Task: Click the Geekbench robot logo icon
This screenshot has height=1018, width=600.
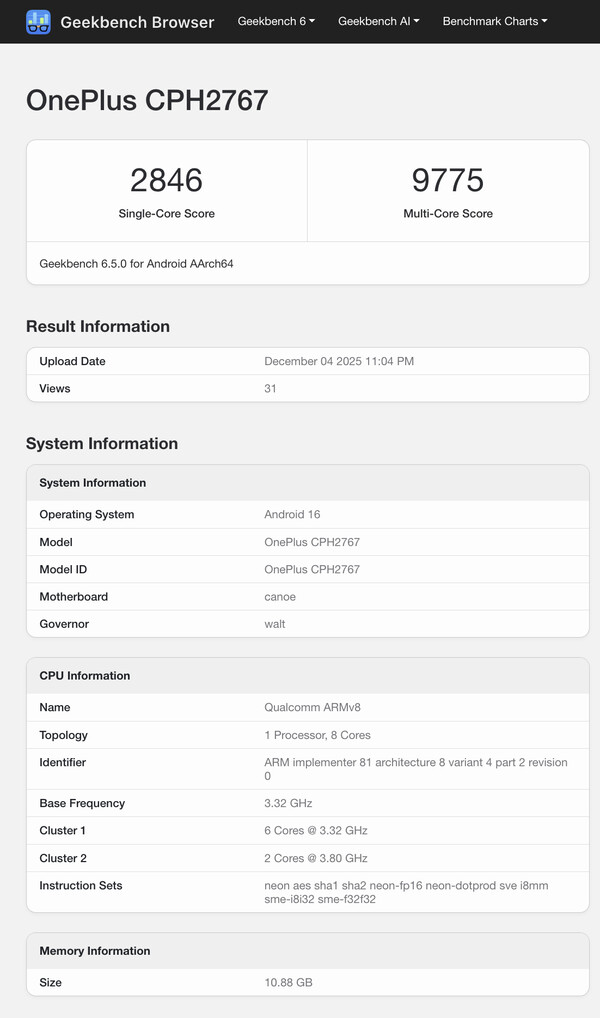Action: [38, 21]
